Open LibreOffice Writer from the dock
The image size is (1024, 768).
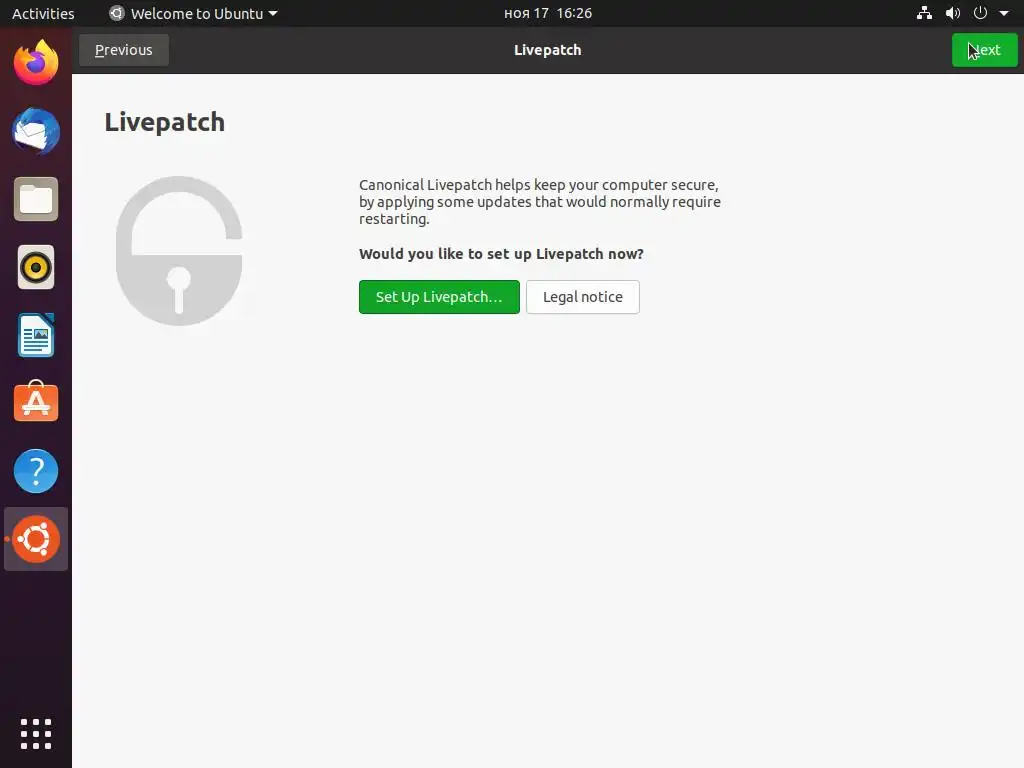(36, 335)
